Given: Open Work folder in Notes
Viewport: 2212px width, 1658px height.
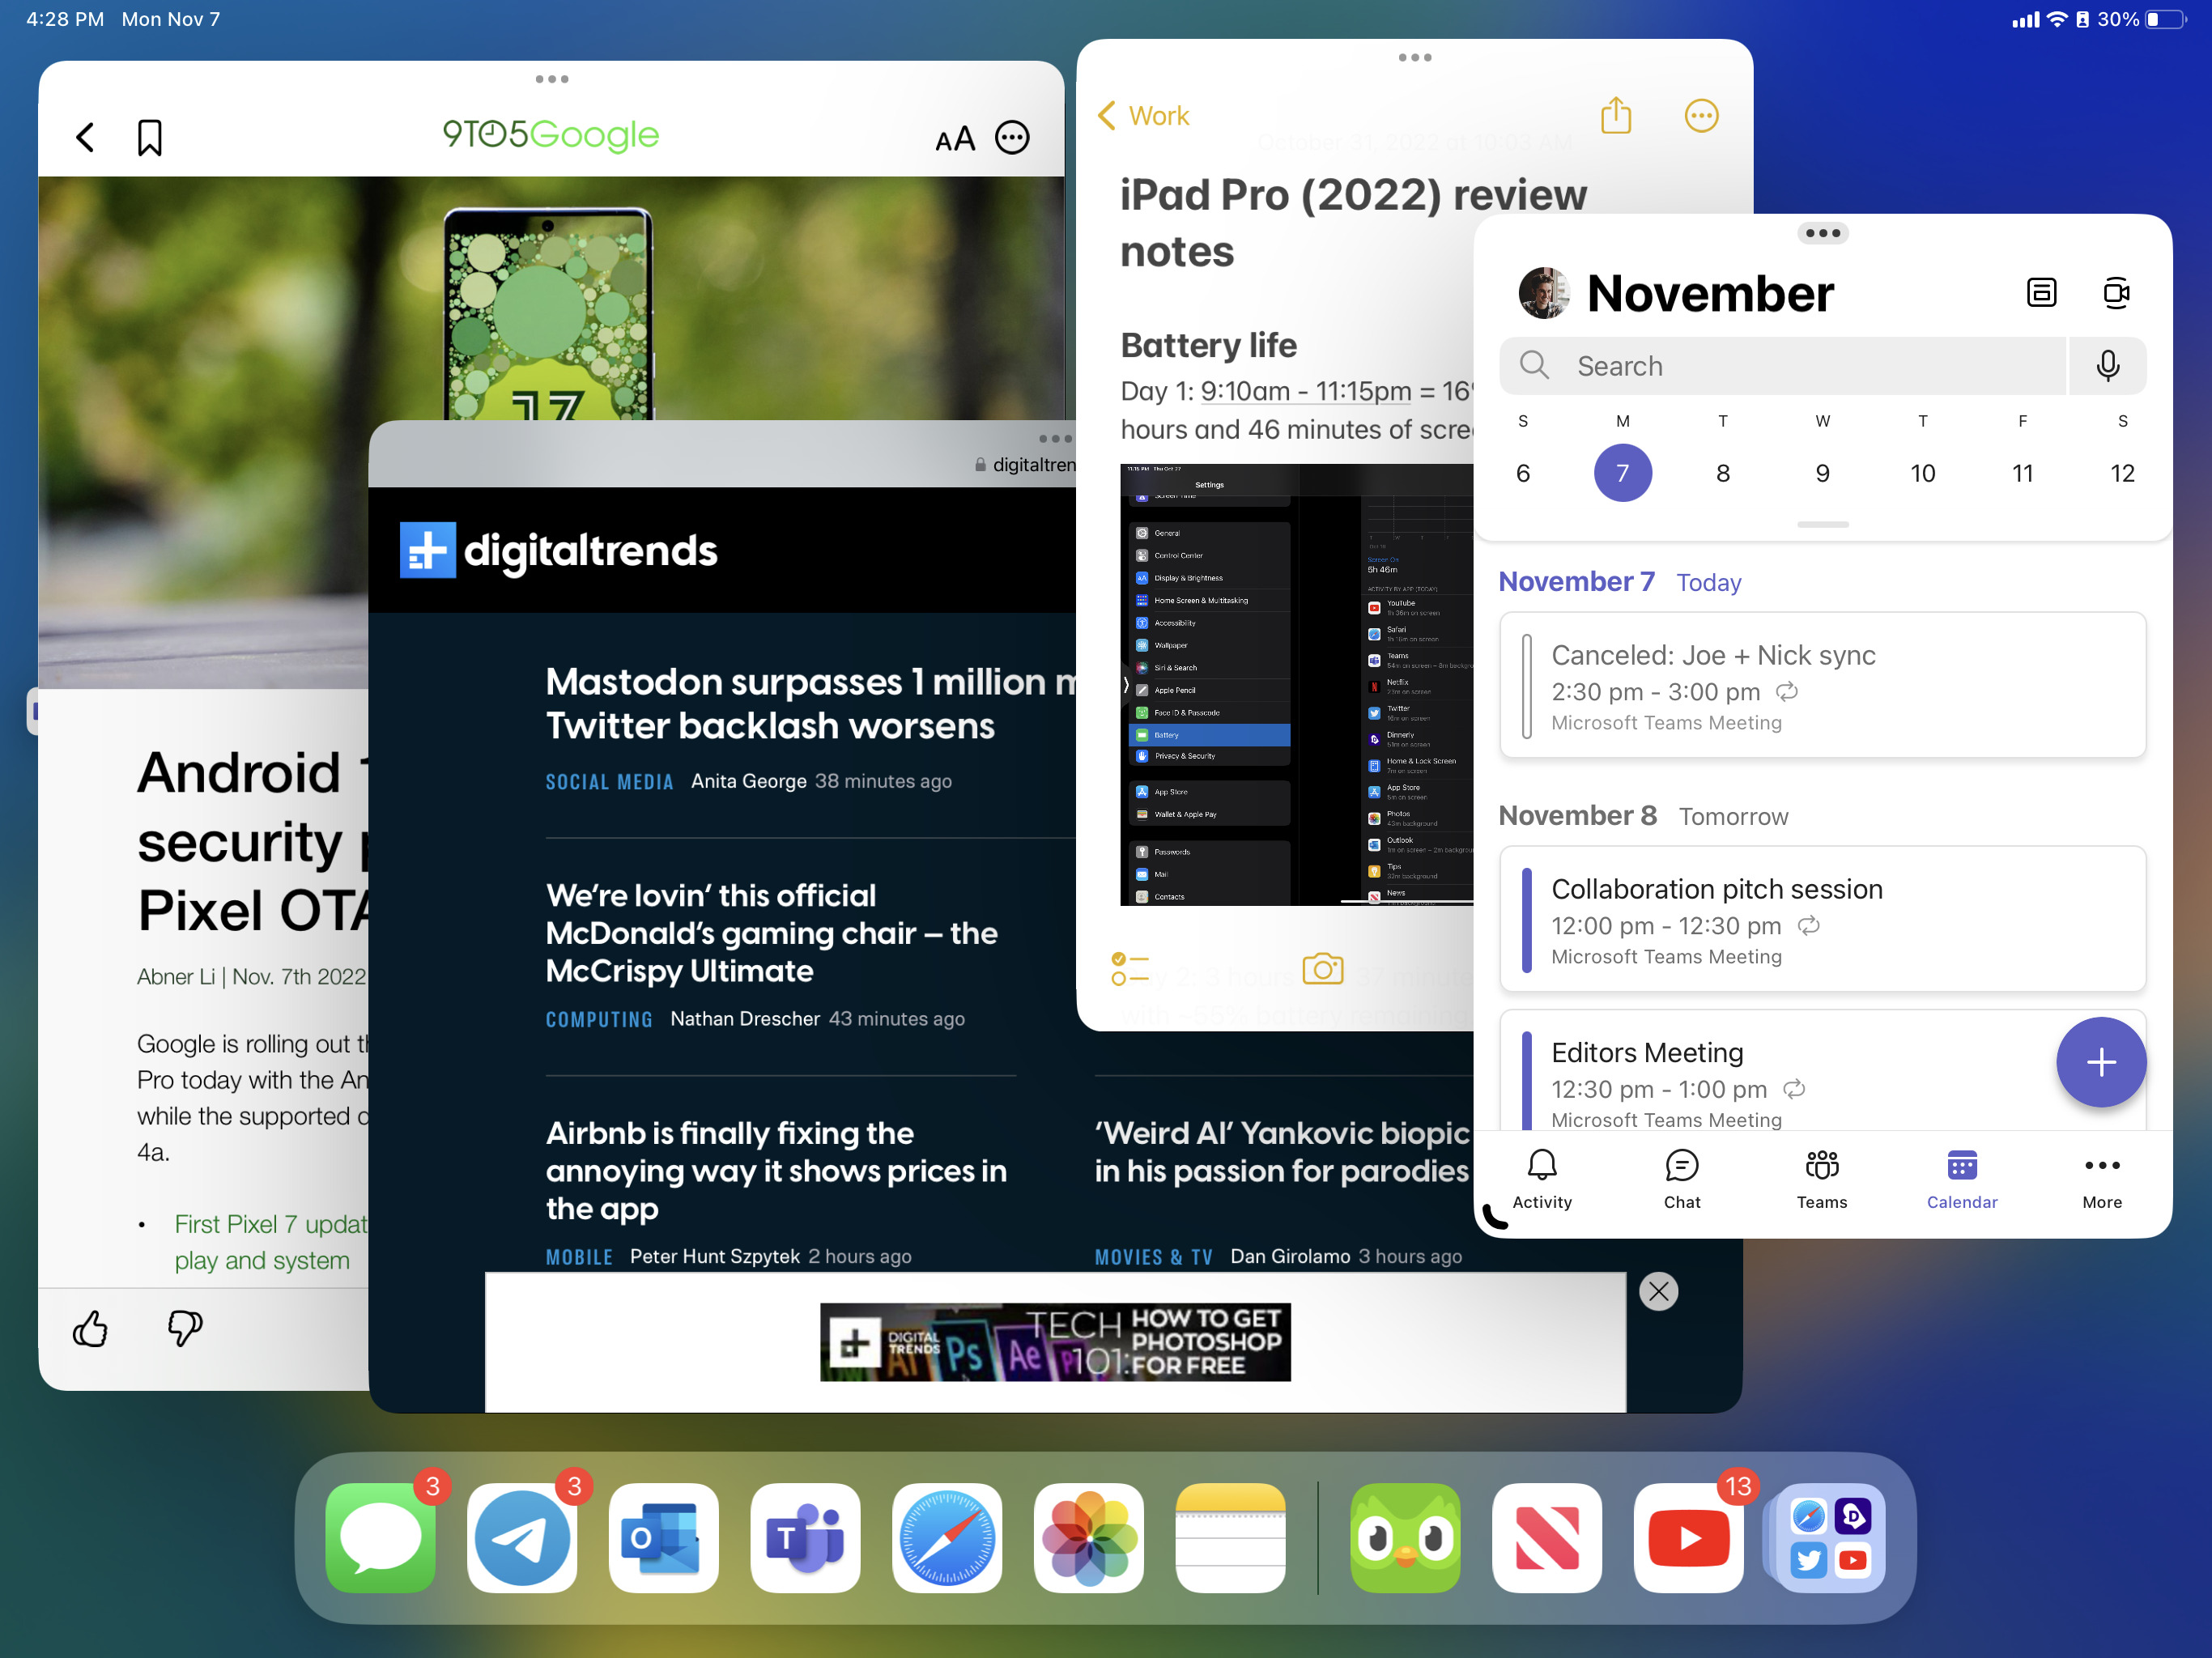Looking at the screenshot, I should point(1144,115).
